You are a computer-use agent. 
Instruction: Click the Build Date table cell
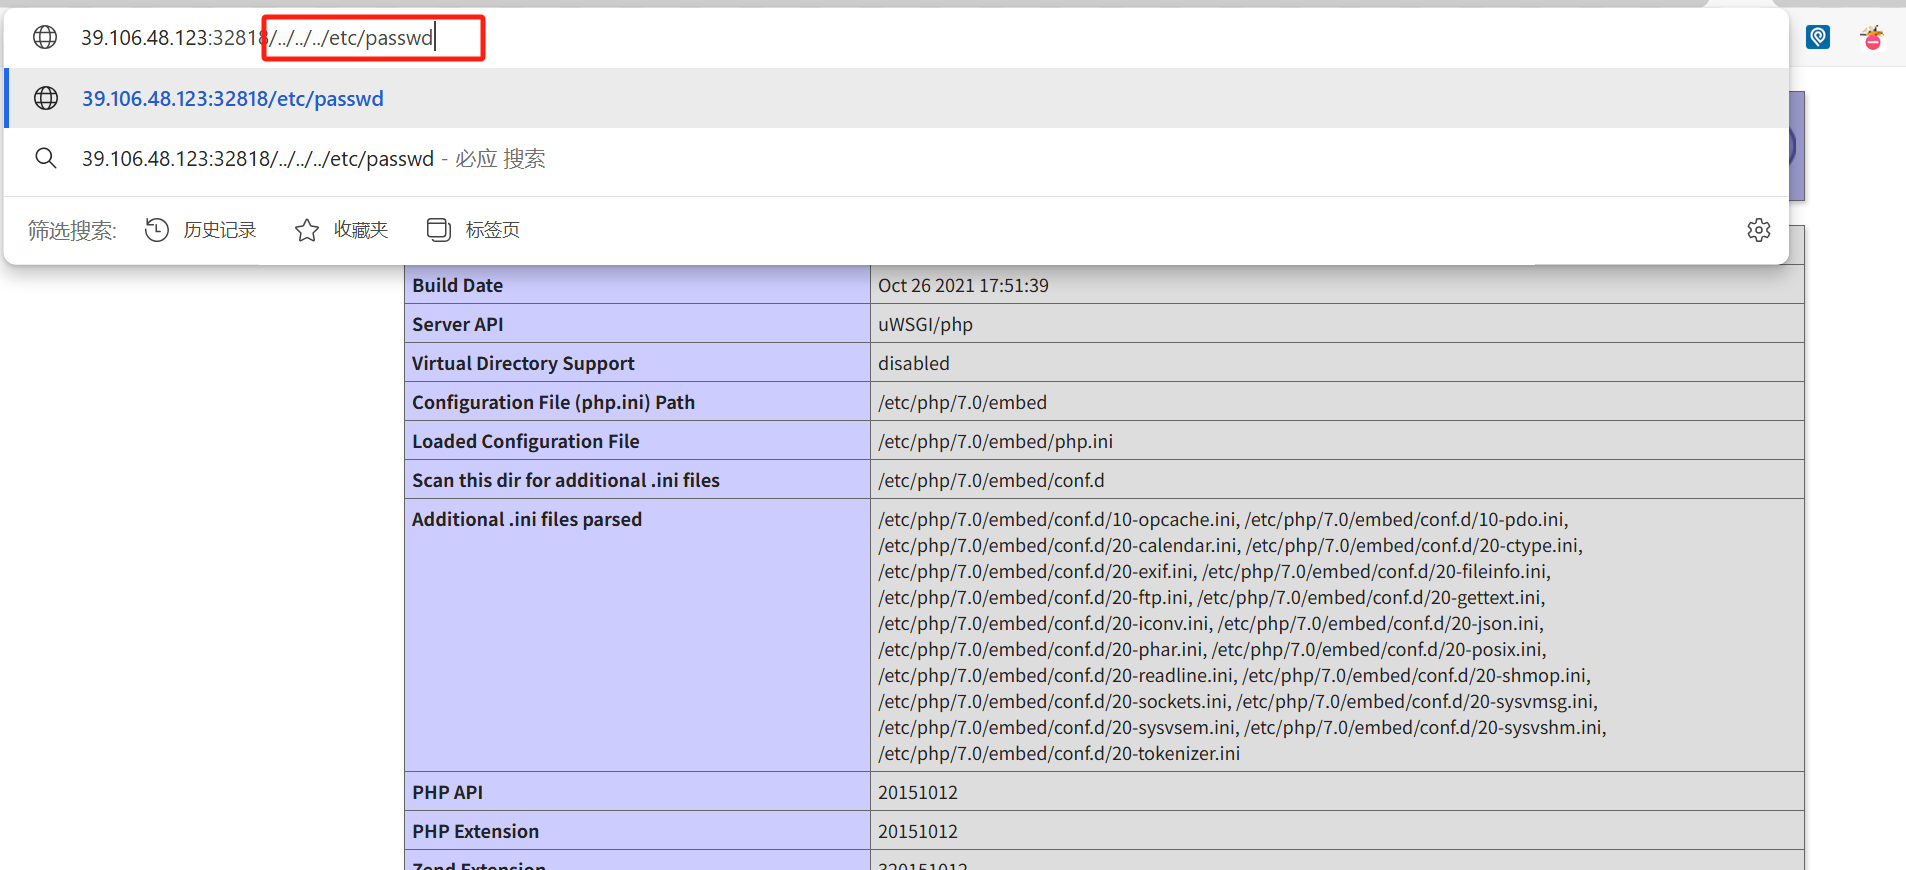pyautogui.click(x=637, y=285)
